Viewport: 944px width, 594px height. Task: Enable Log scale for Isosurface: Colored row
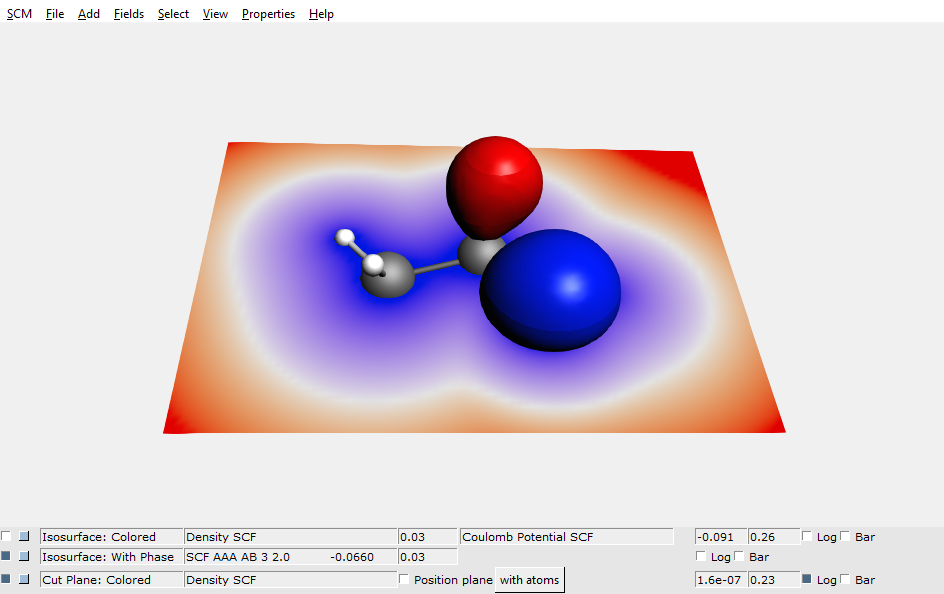(807, 536)
